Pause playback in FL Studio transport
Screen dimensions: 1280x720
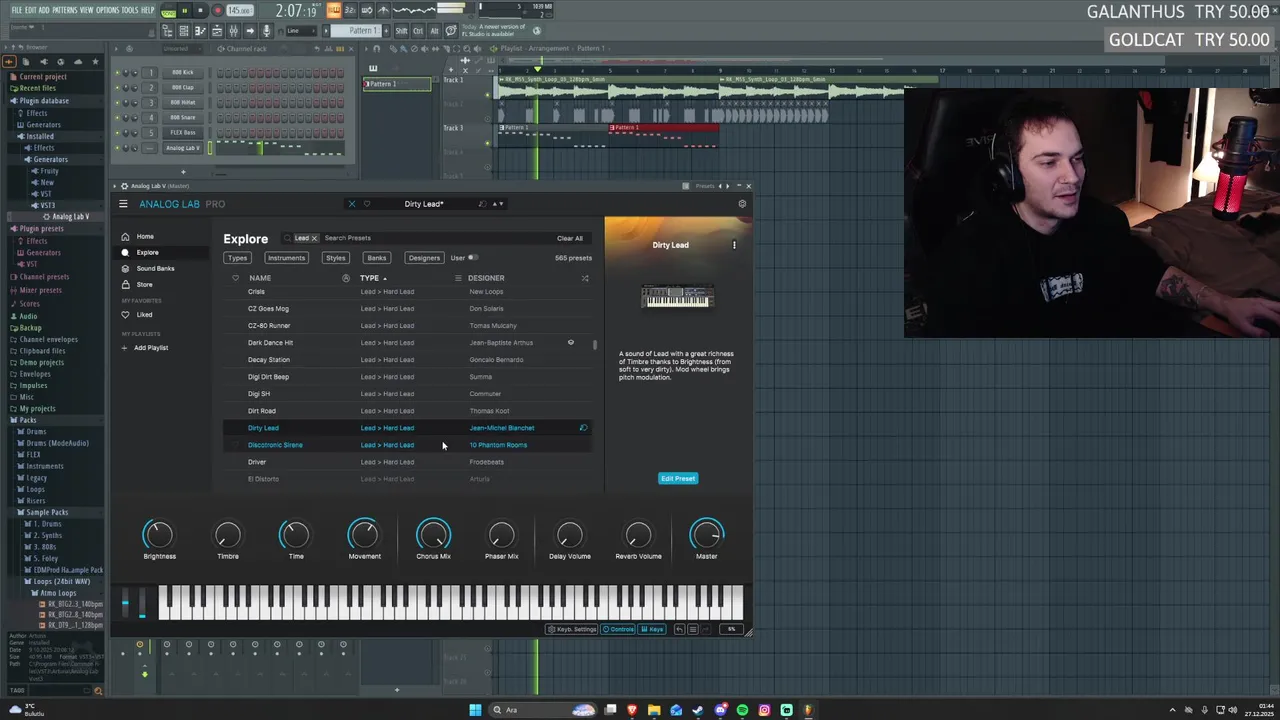pos(184,11)
